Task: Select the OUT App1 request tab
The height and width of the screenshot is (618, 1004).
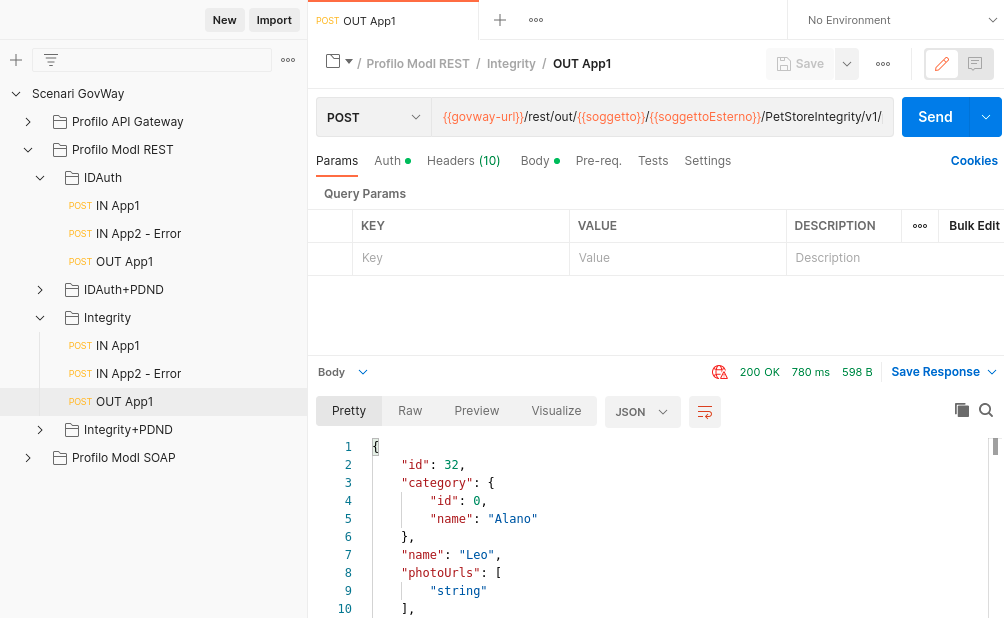Action: pos(393,20)
